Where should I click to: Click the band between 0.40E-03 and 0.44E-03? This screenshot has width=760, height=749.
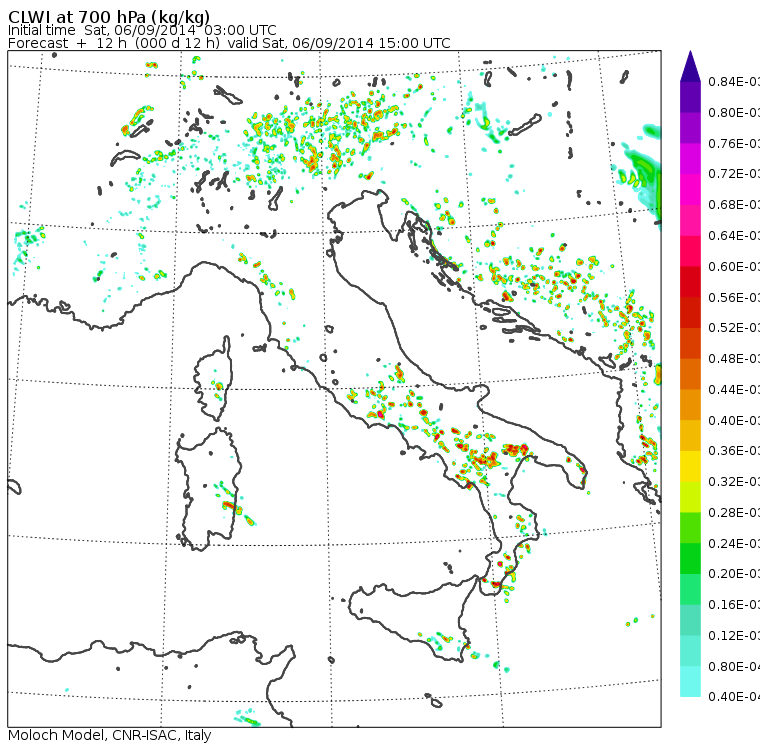pyautogui.click(x=690, y=405)
